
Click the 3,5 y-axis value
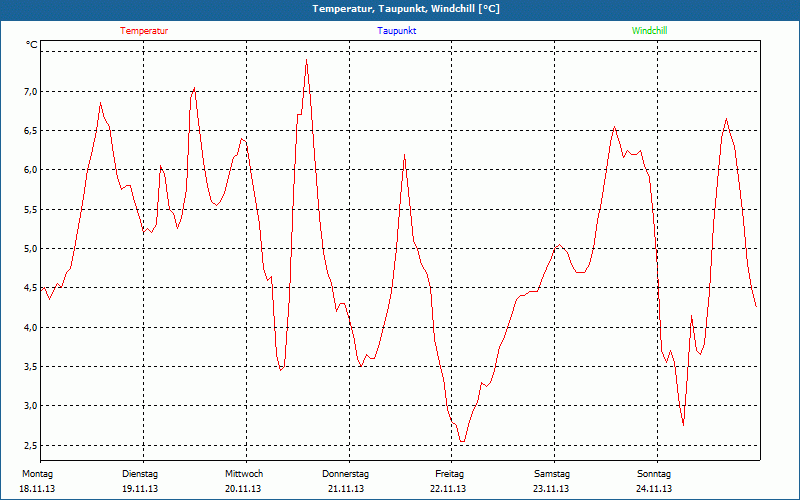(31, 367)
